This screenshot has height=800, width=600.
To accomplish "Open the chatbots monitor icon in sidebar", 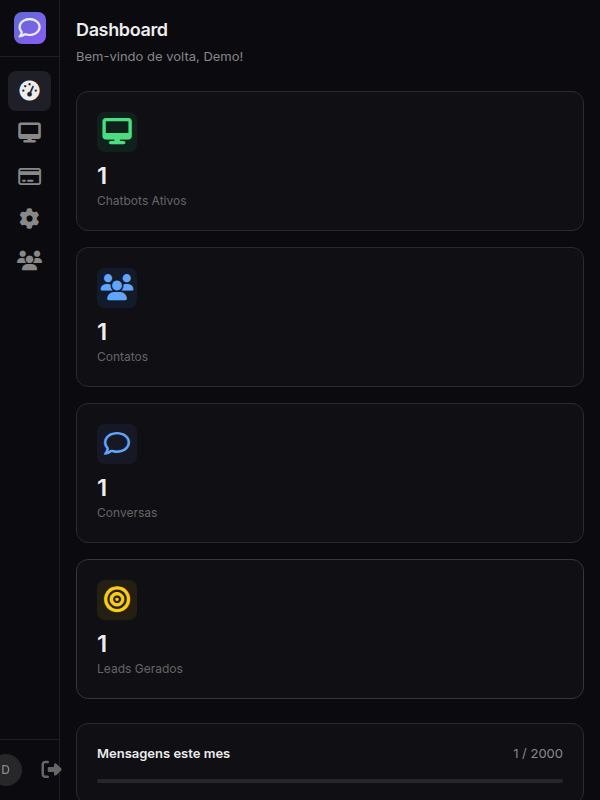I will [x=29, y=132].
